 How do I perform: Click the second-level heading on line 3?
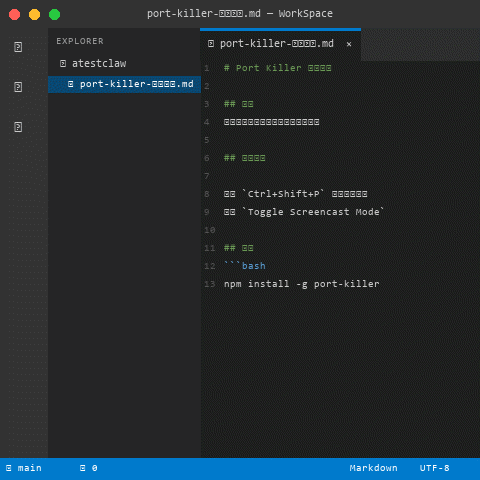tap(239, 104)
